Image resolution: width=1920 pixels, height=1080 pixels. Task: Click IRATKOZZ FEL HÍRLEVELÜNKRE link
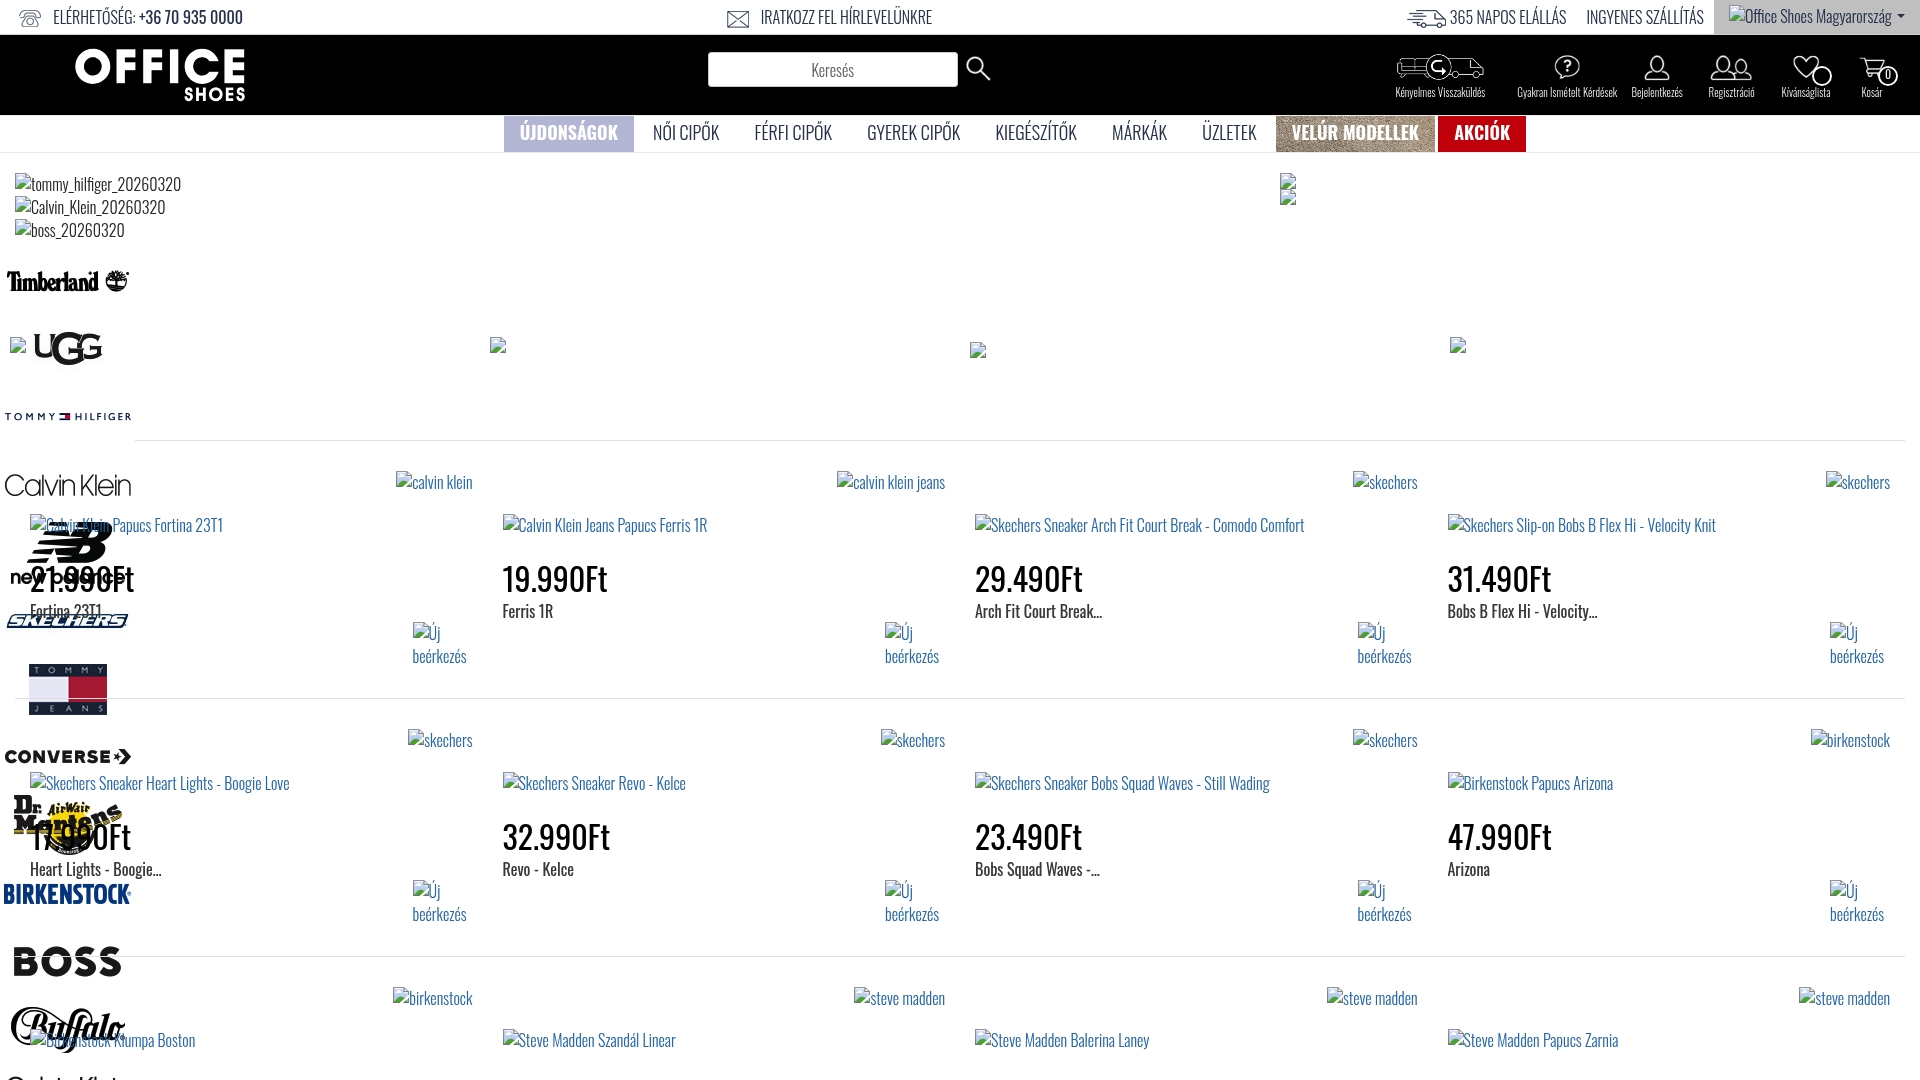coord(846,17)
